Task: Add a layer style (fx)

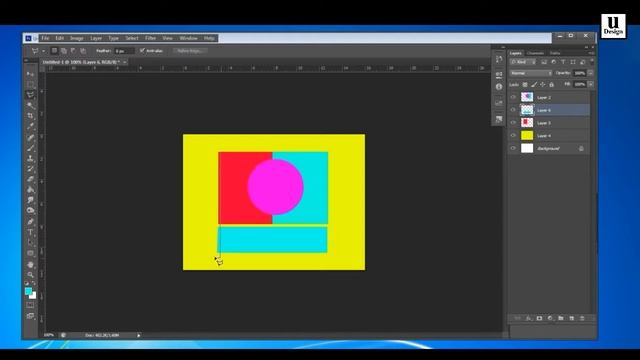Action: (529, 318)
